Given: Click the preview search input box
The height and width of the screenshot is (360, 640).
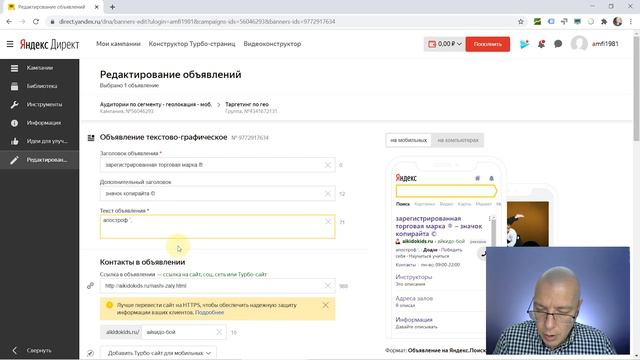Looking at the screenshot, I should click(x=446, y=191).
